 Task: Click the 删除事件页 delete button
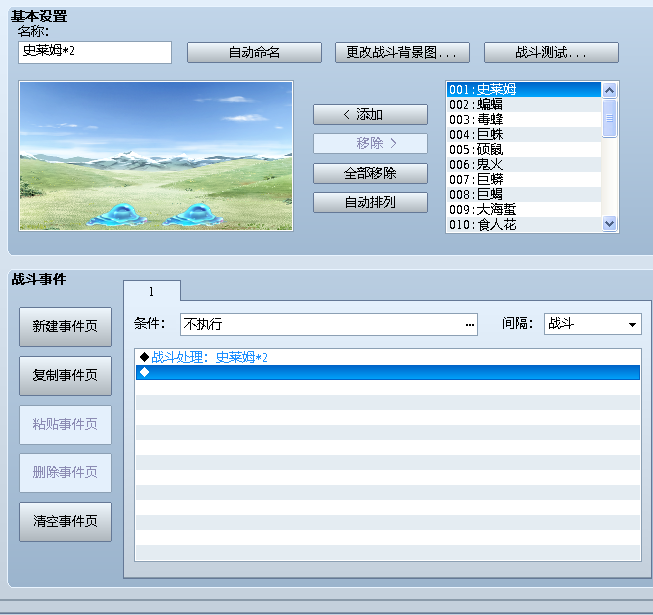point(65,473)
